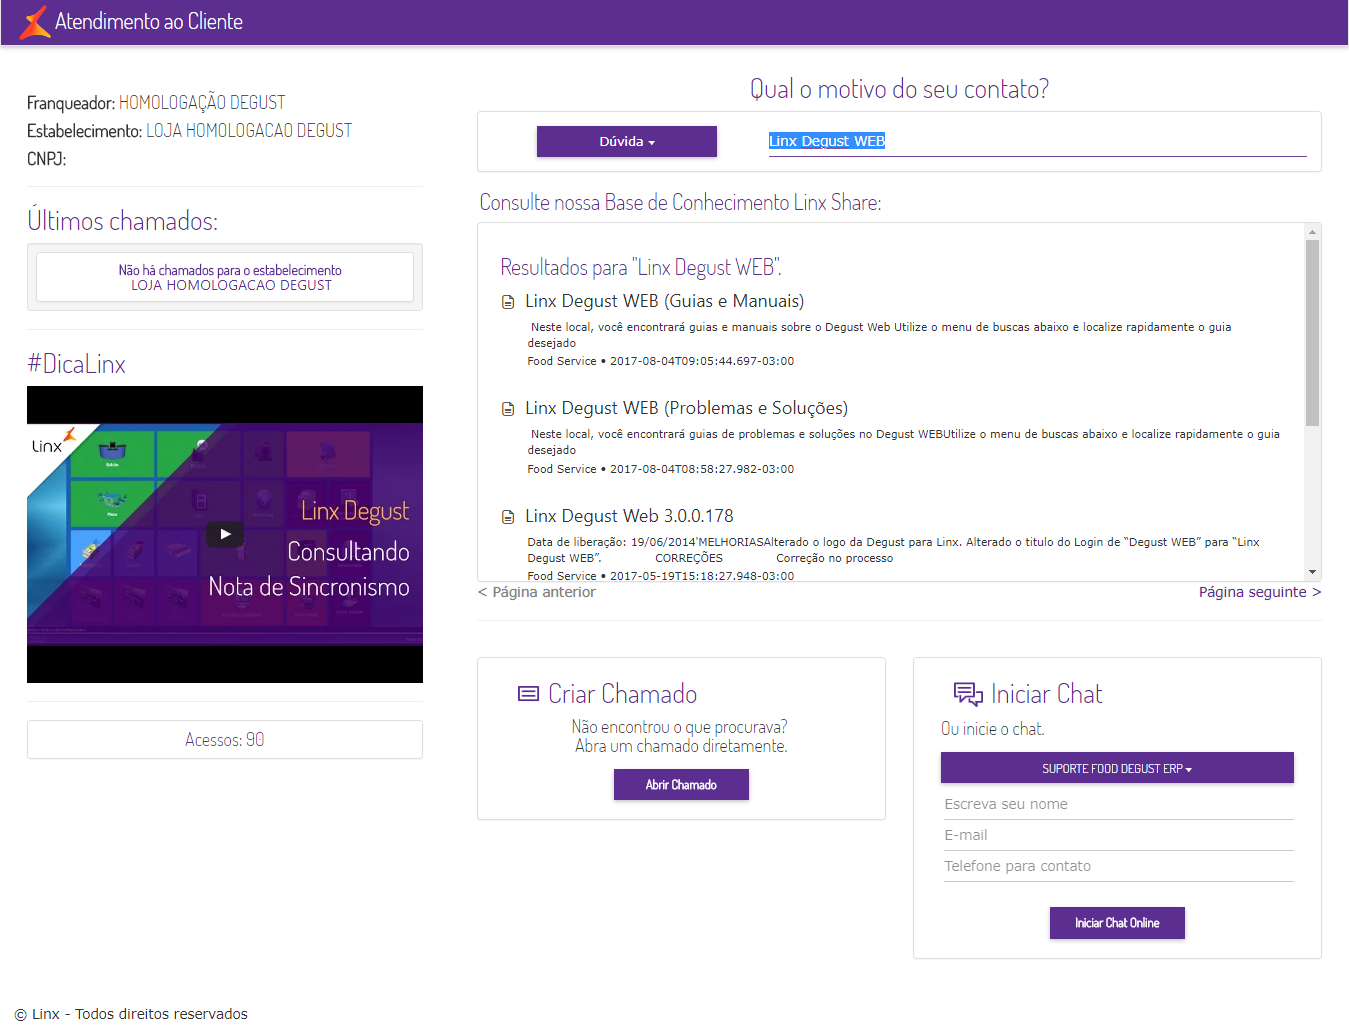Viewport: 1349px width, 1026px height.
Task: Focus the E-mail input field
Action: pos(1117,835)
